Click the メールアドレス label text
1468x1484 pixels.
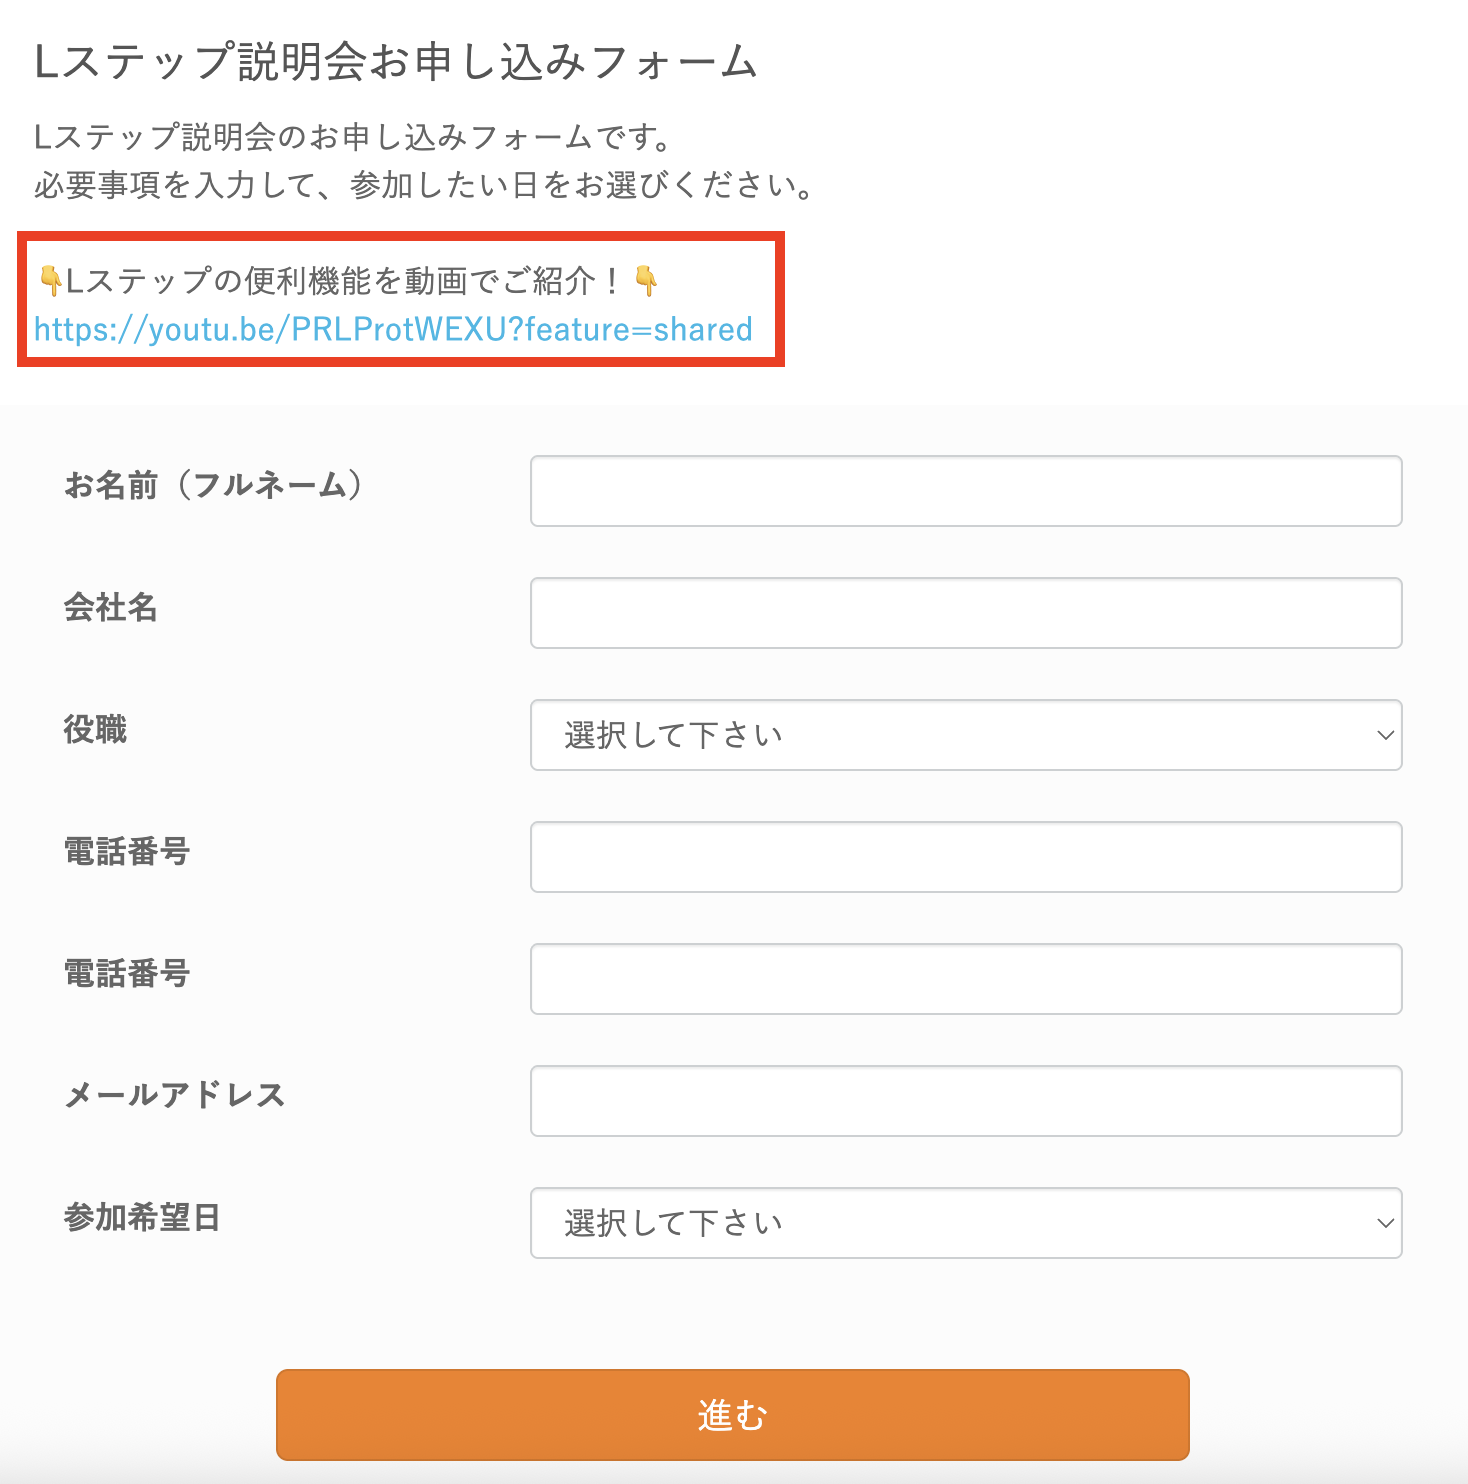point(175,1095)
